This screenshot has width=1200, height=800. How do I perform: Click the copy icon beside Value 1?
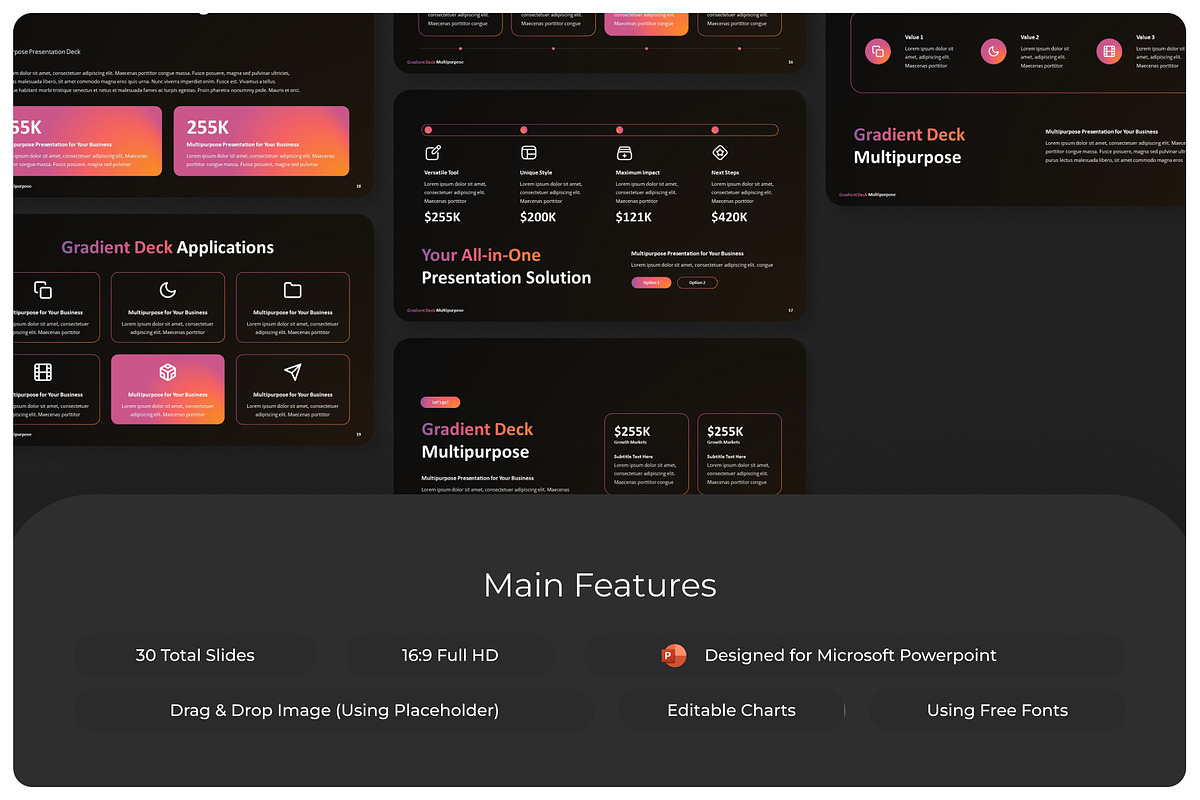(x=878, y=51)
